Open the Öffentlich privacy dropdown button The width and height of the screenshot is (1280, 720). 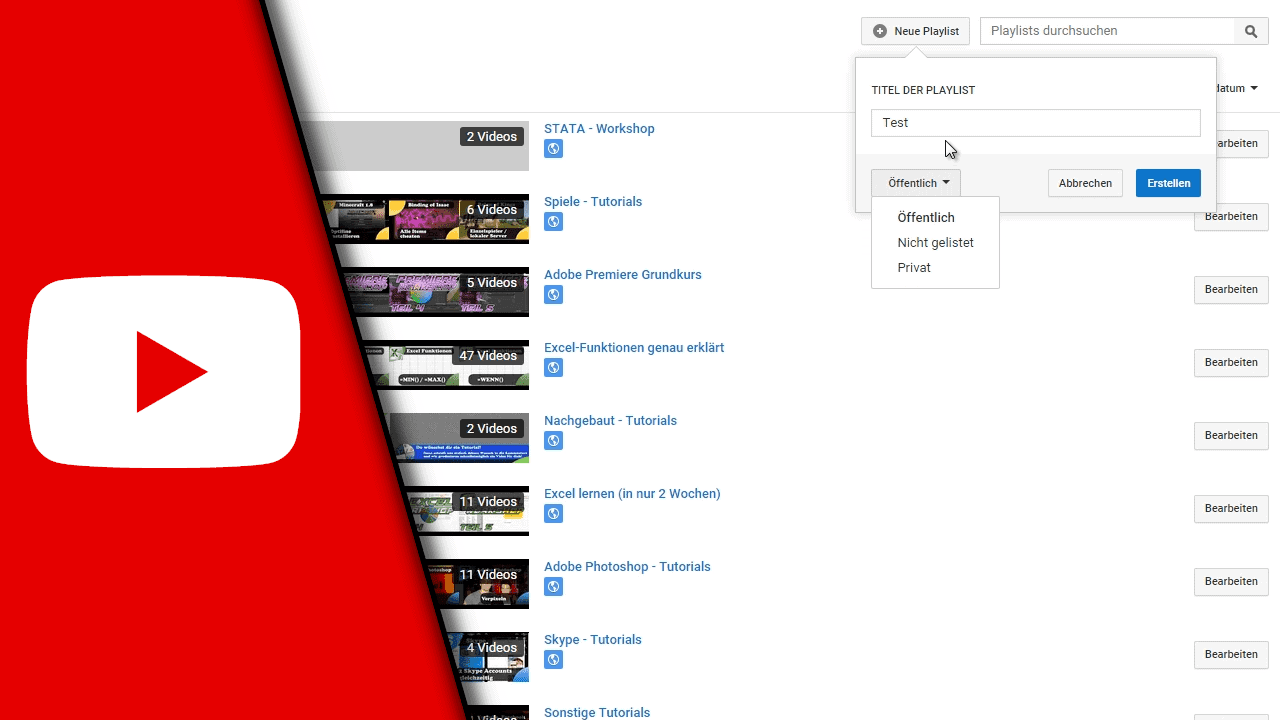916,183
